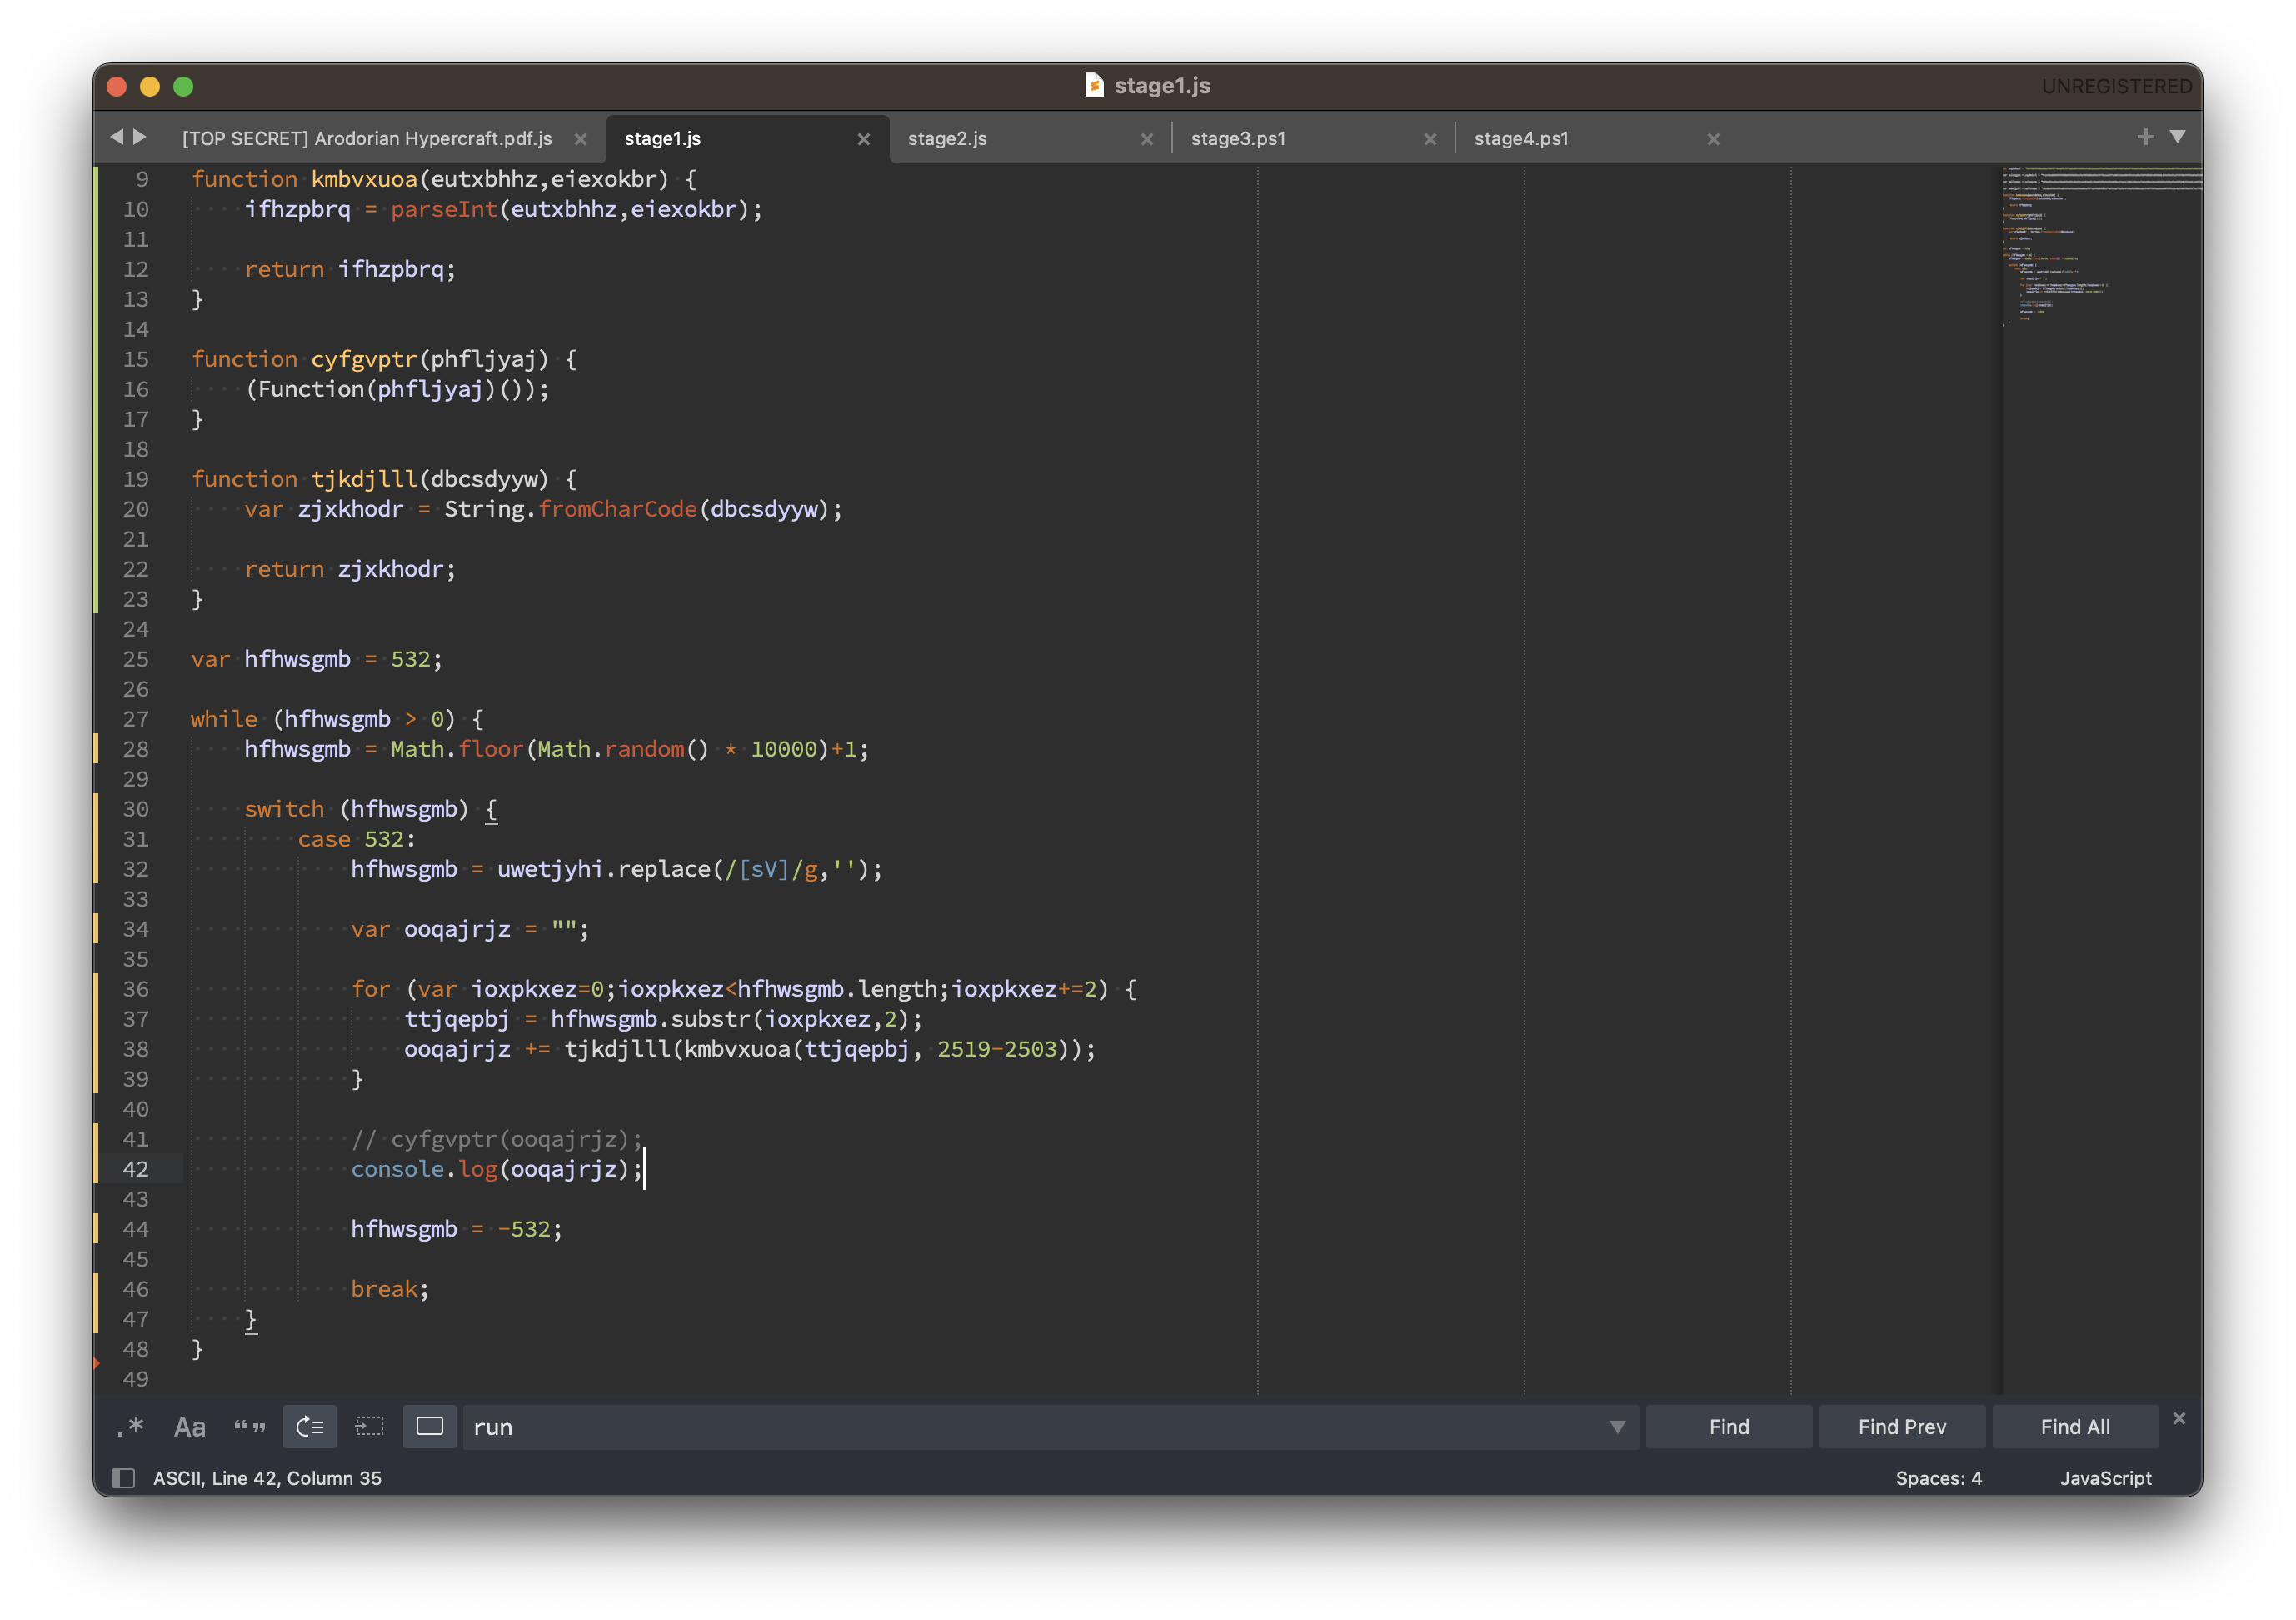Image resolution: width=2296 pixels, height=1620 pixels.
Task: Toggle case sensitive search option
Action: (x=189, y=1427)
